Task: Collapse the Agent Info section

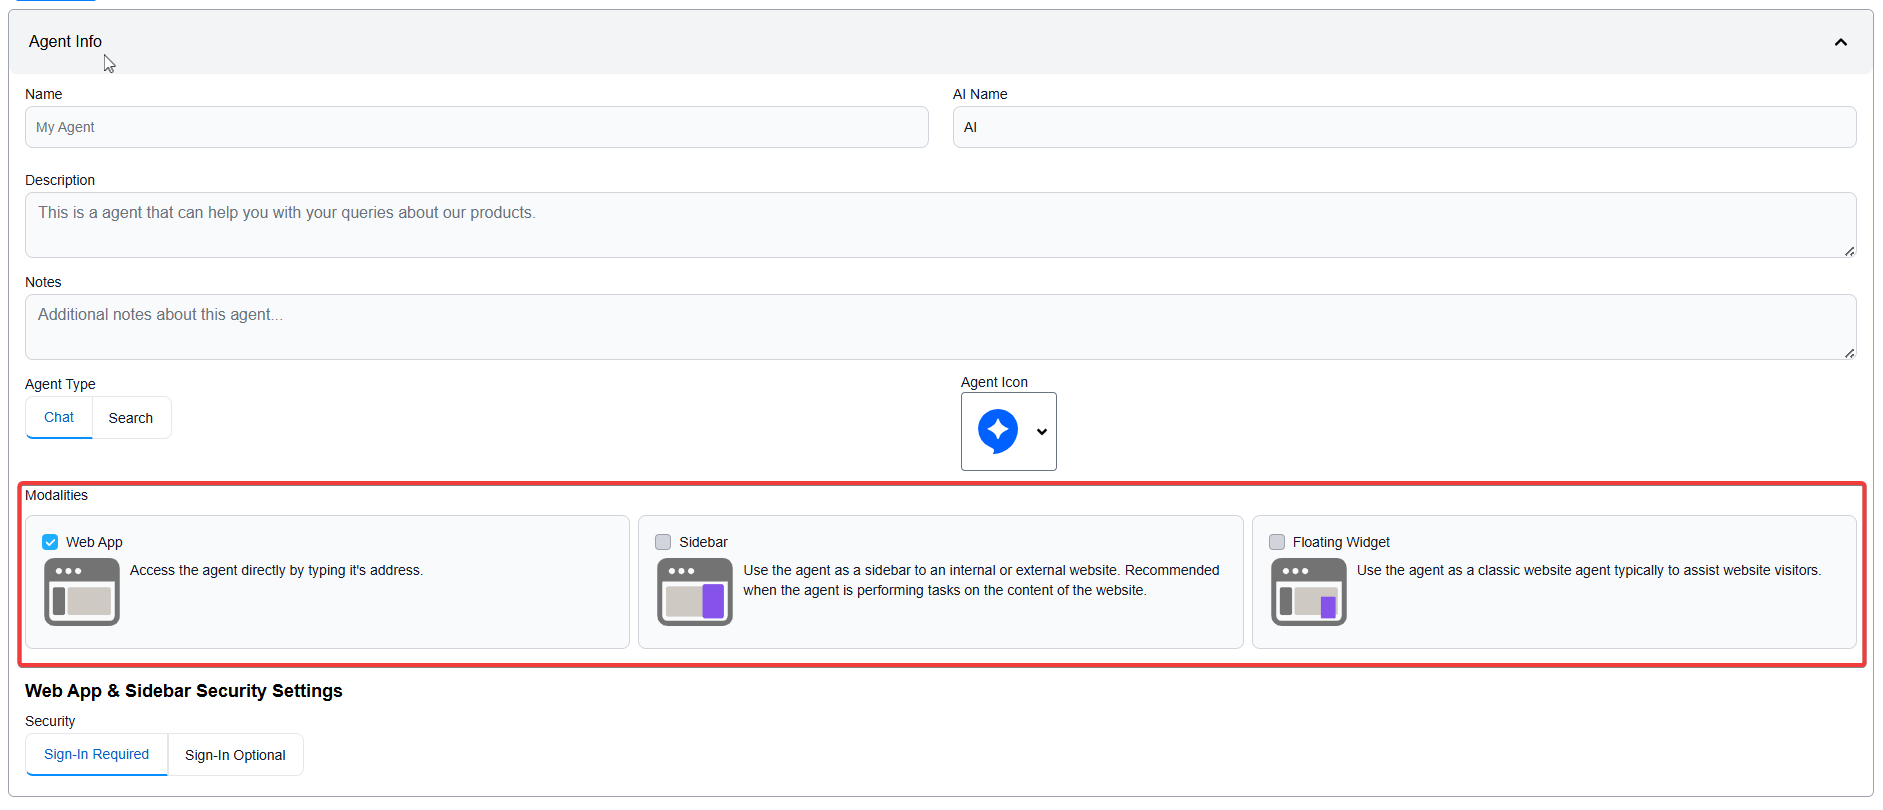Action: [1840, 42]
